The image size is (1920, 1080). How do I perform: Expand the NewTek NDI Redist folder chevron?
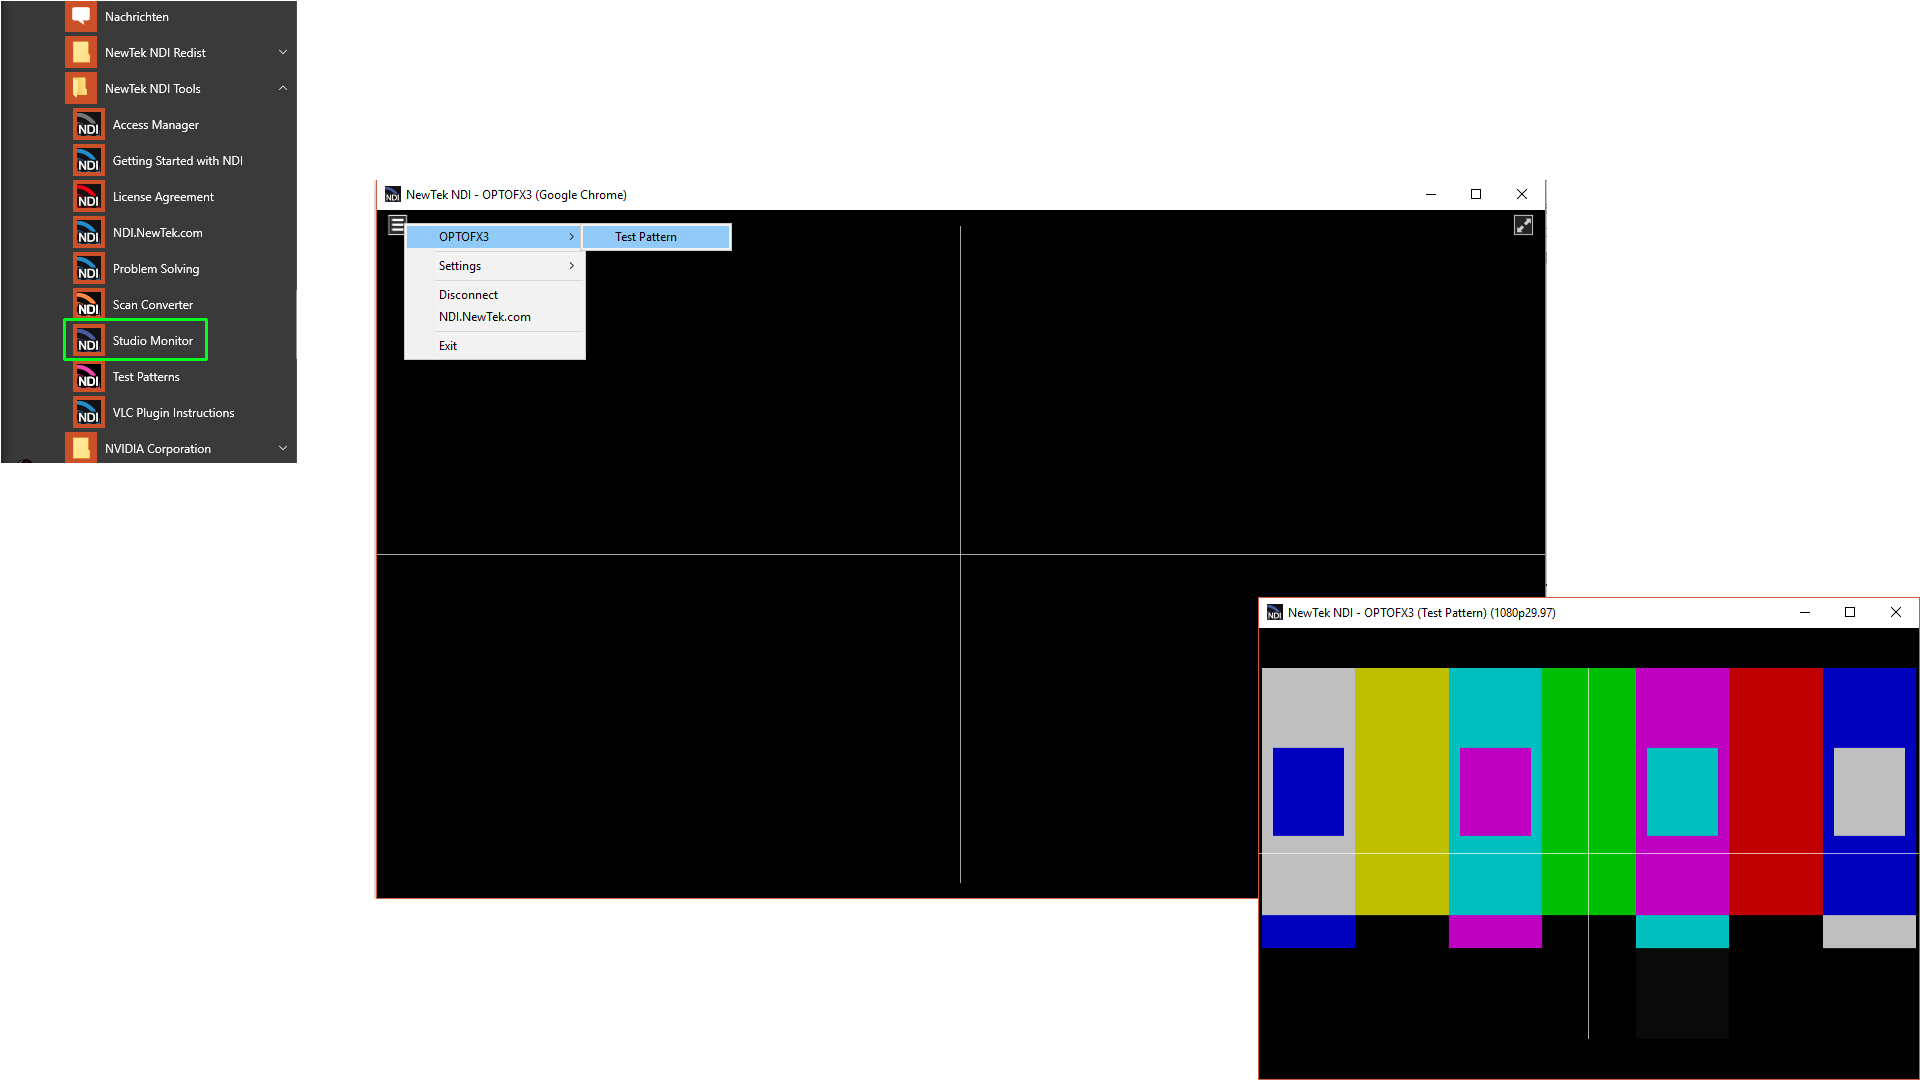283,52
